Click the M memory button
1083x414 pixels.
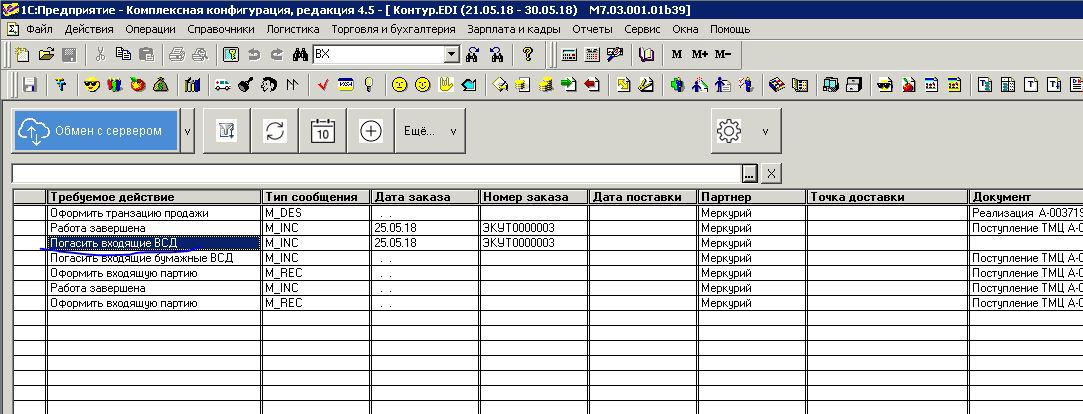(x=677, y=55)
